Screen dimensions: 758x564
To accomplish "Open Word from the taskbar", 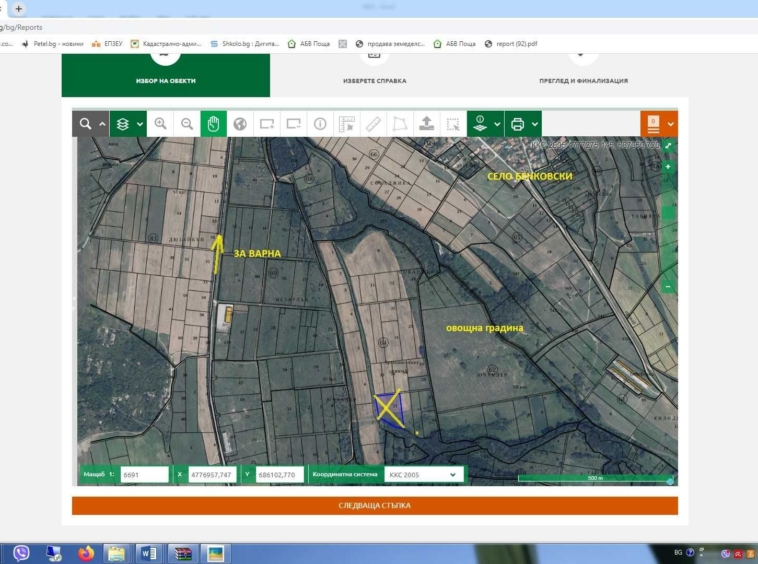I will 149,553.
